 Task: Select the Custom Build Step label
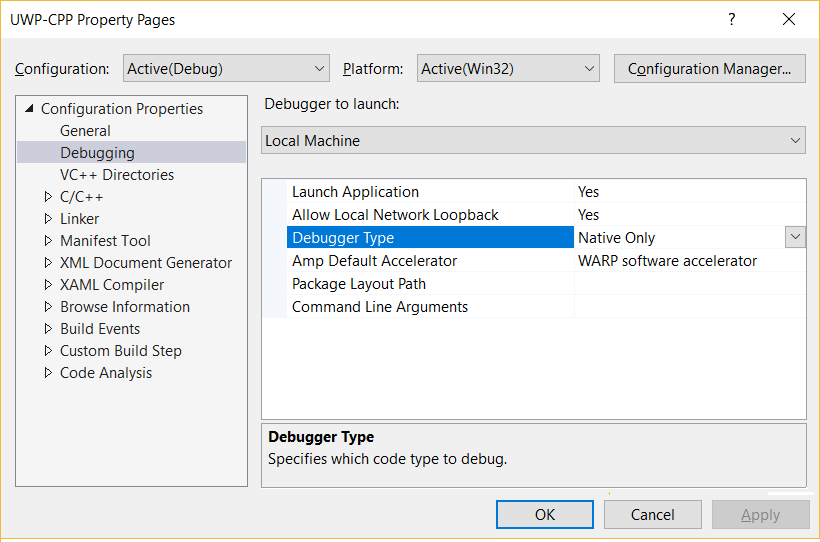point(121,351)
